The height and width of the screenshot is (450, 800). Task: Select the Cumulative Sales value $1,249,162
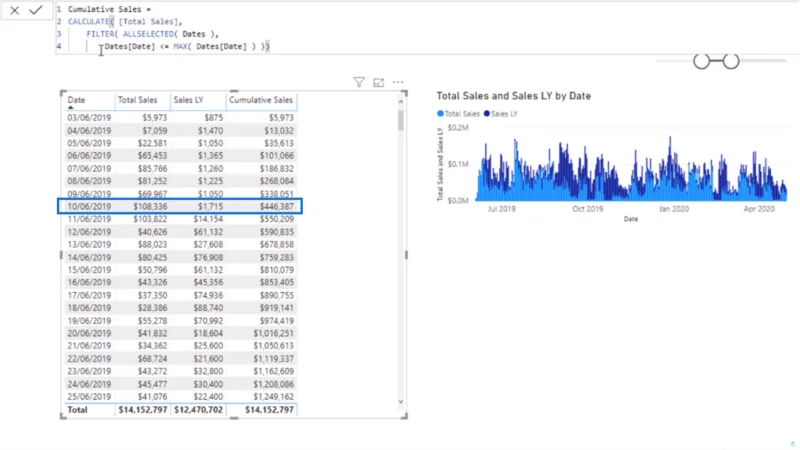273,397
